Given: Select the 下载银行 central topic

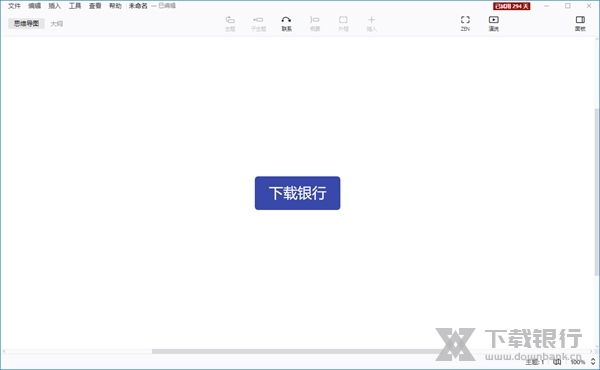Looking at the screenshot, I should (297, 193).
